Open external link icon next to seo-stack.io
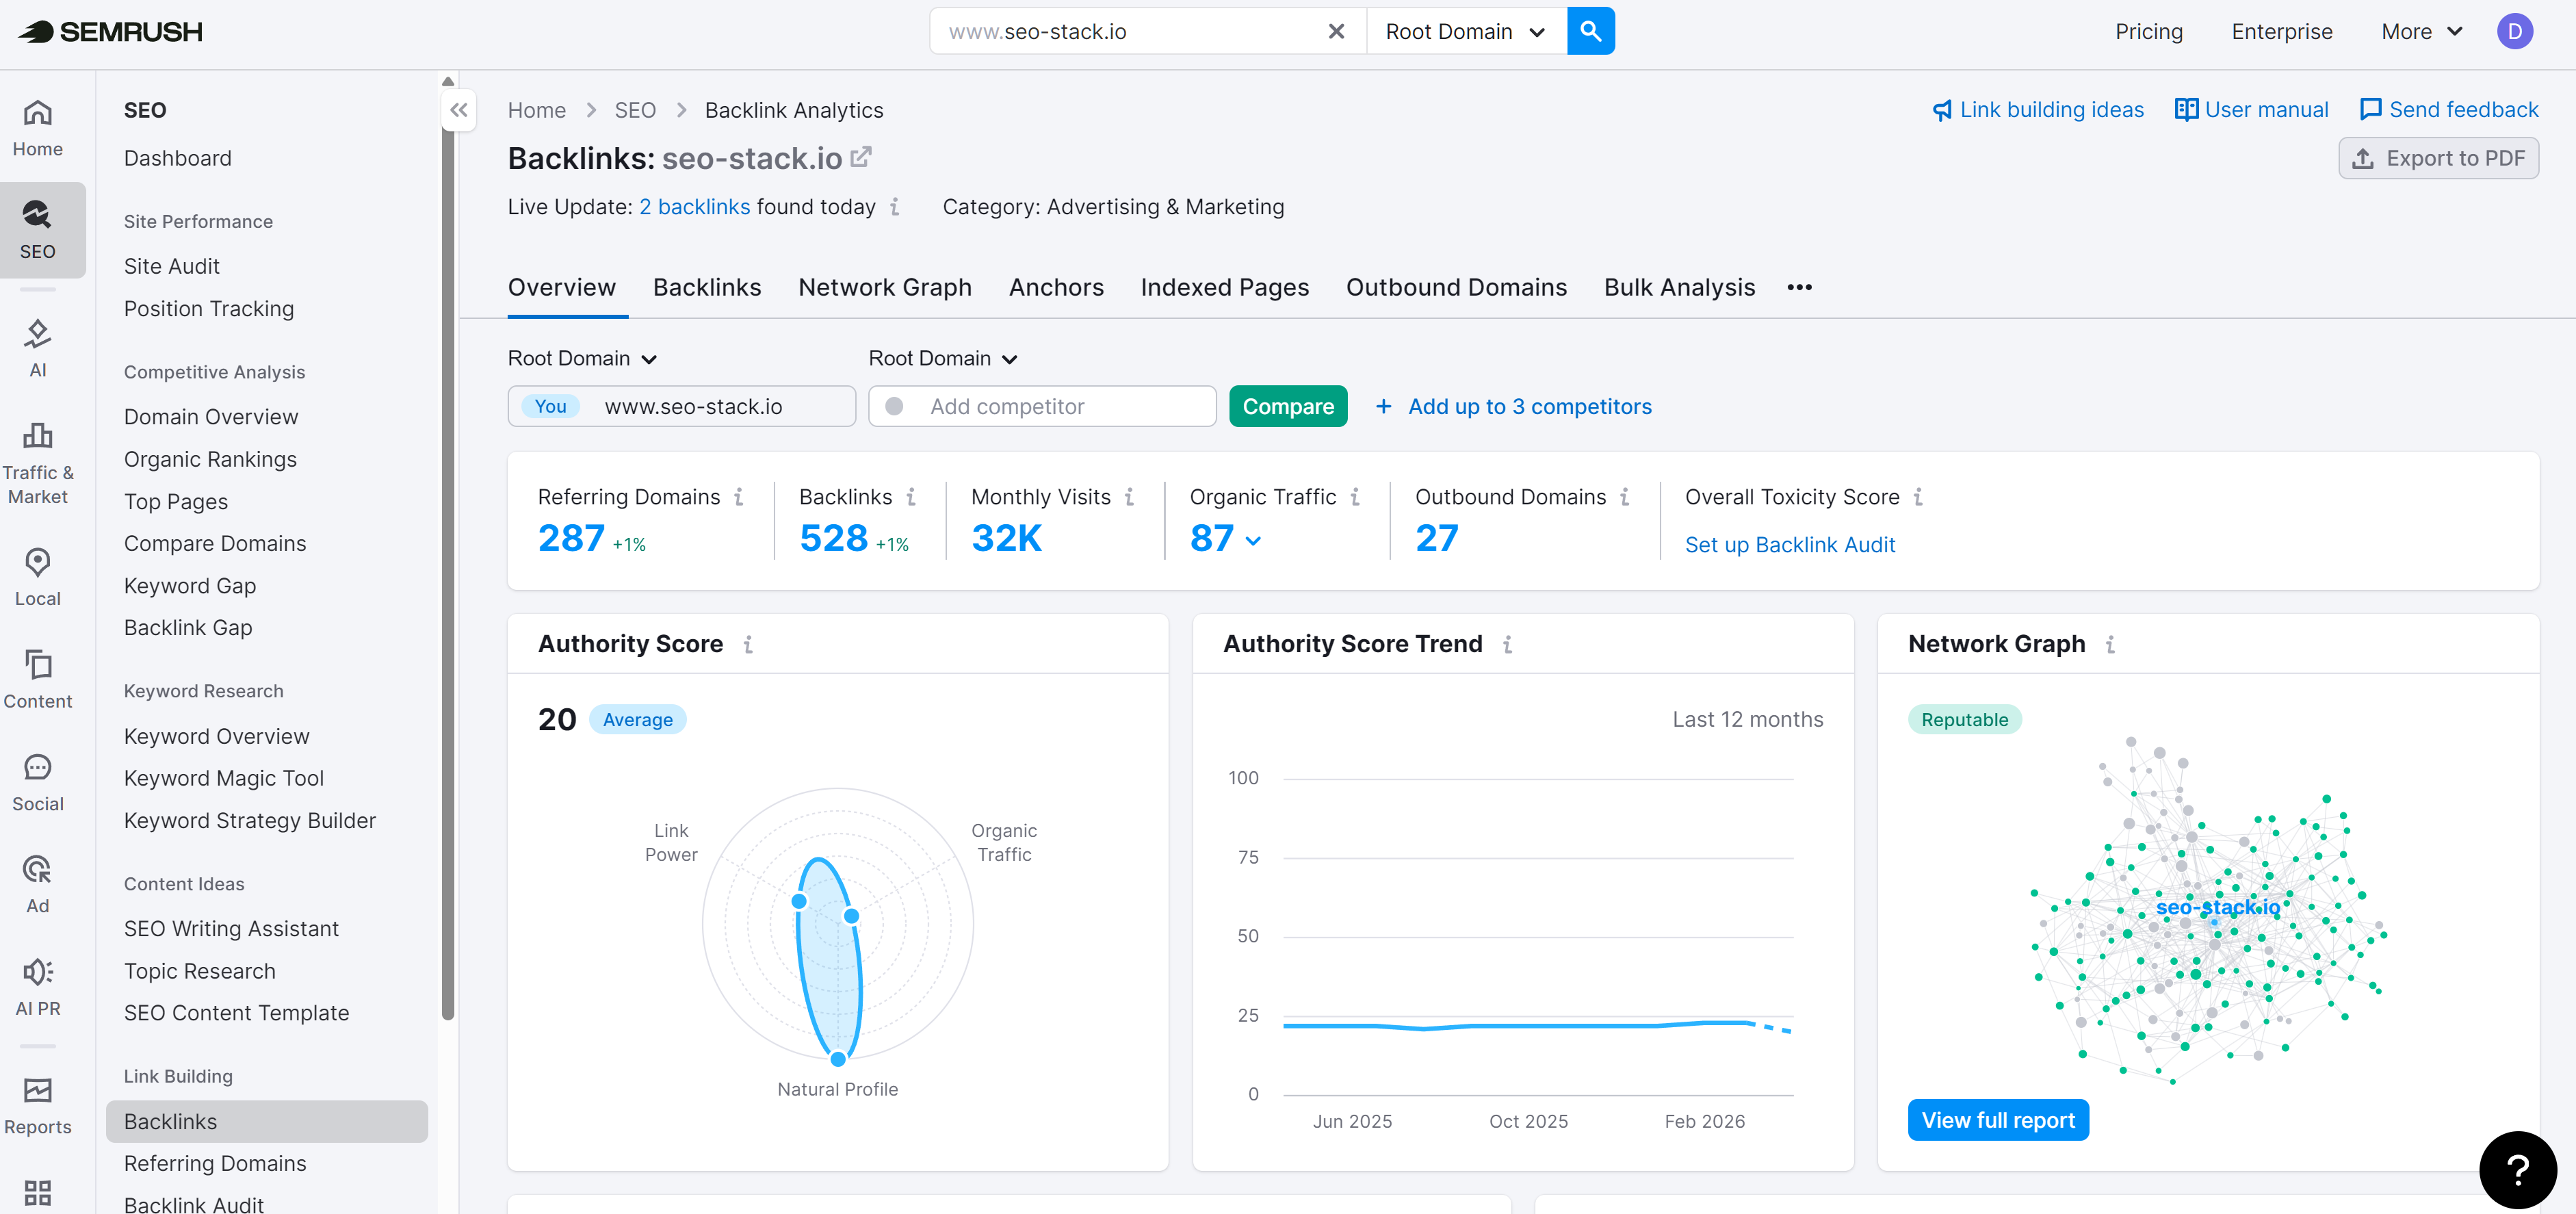The image size is (2576, 1214). click(861, 157)
